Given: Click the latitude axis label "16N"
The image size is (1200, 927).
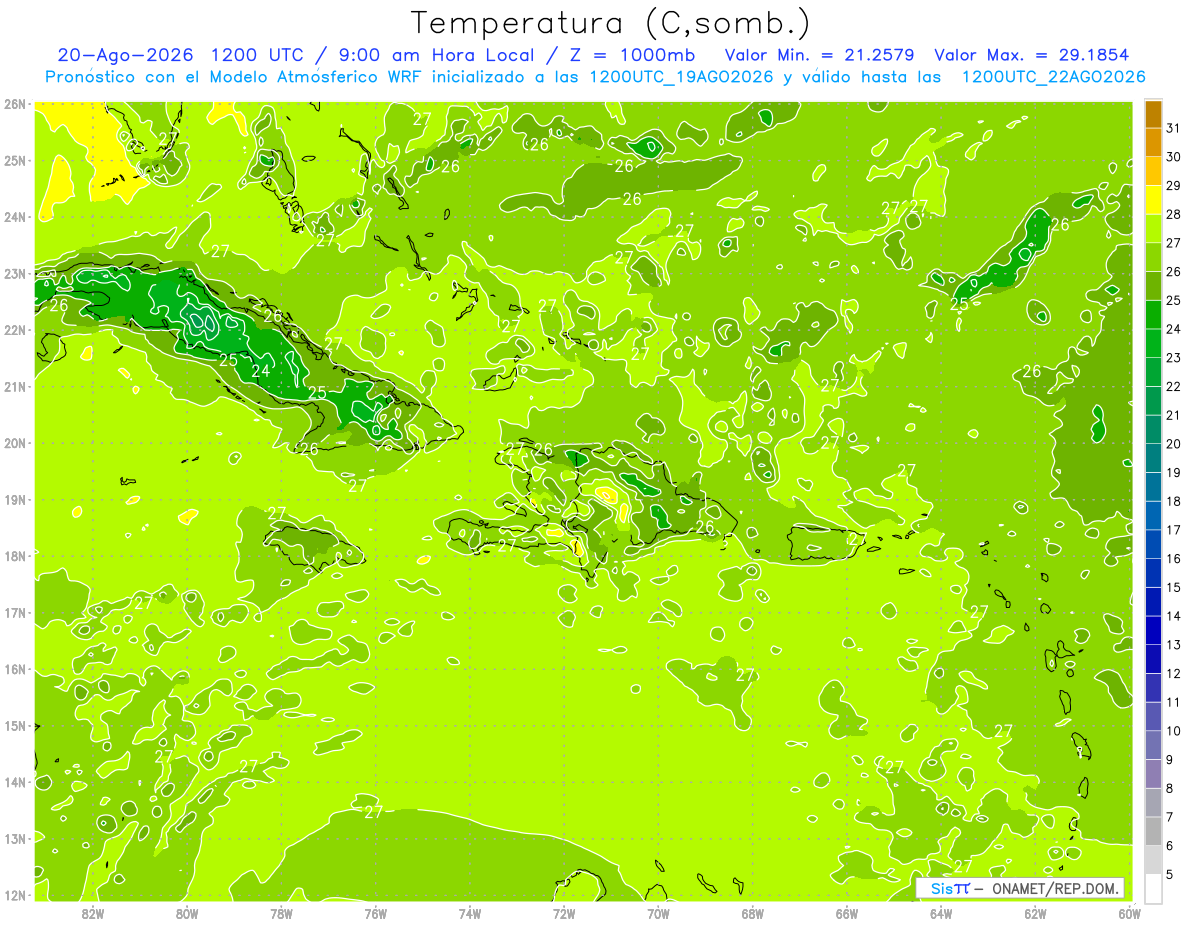Looking at the screenshot, I should pos(14,669).
